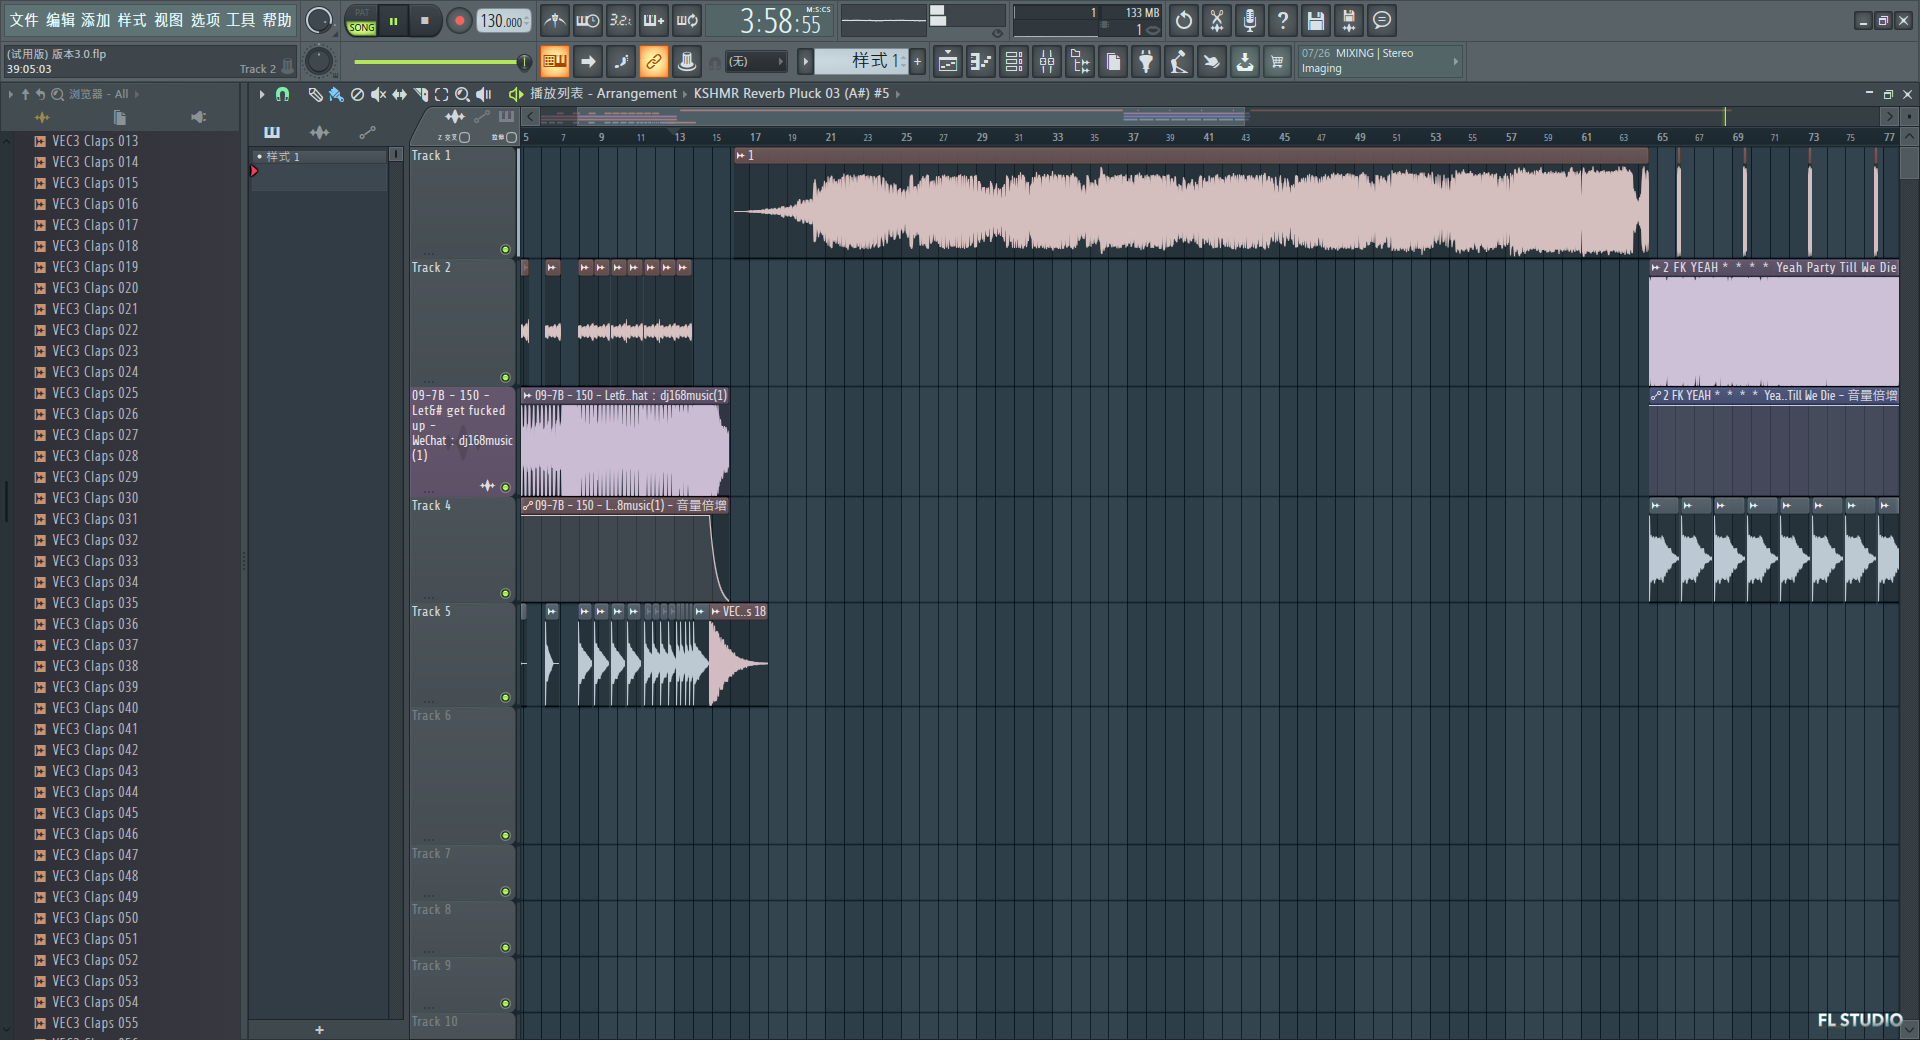
Task: Save the project with the floppy icon
Action: tap(1315, 20)
